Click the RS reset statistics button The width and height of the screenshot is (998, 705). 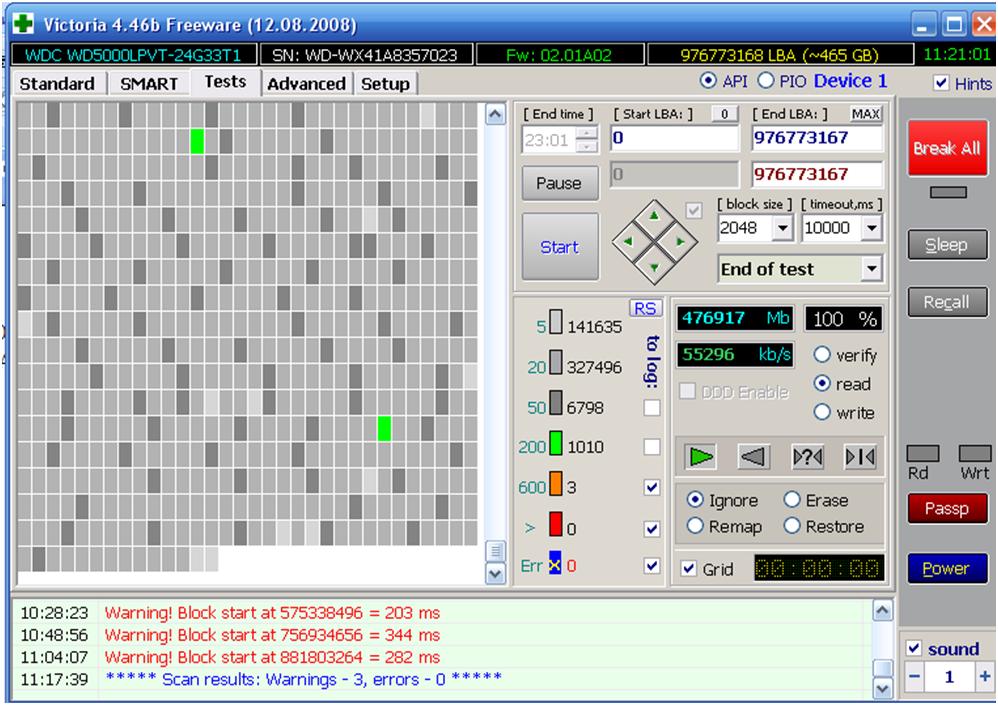[645, 309]
